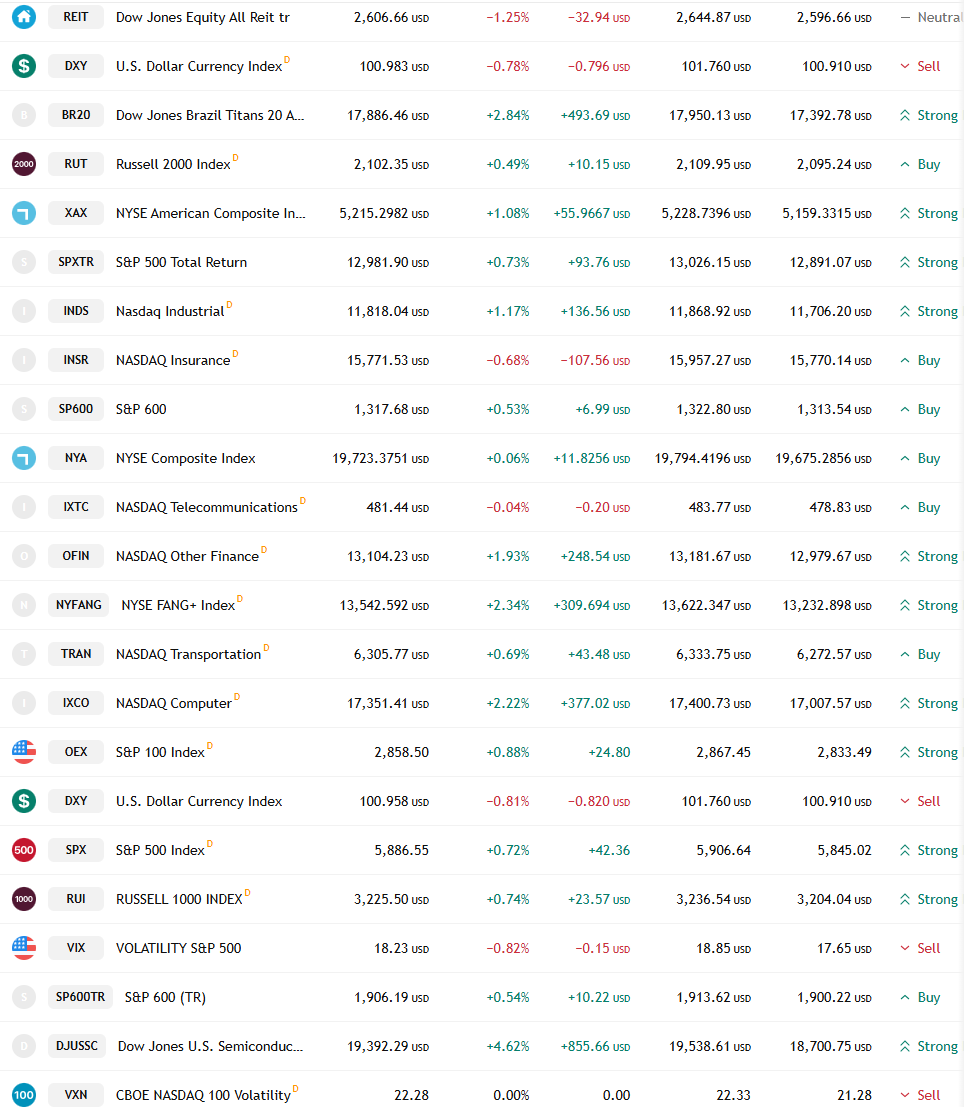
Task: Click the dollar icon beside DXY 100.958
Action: (24, 801)
